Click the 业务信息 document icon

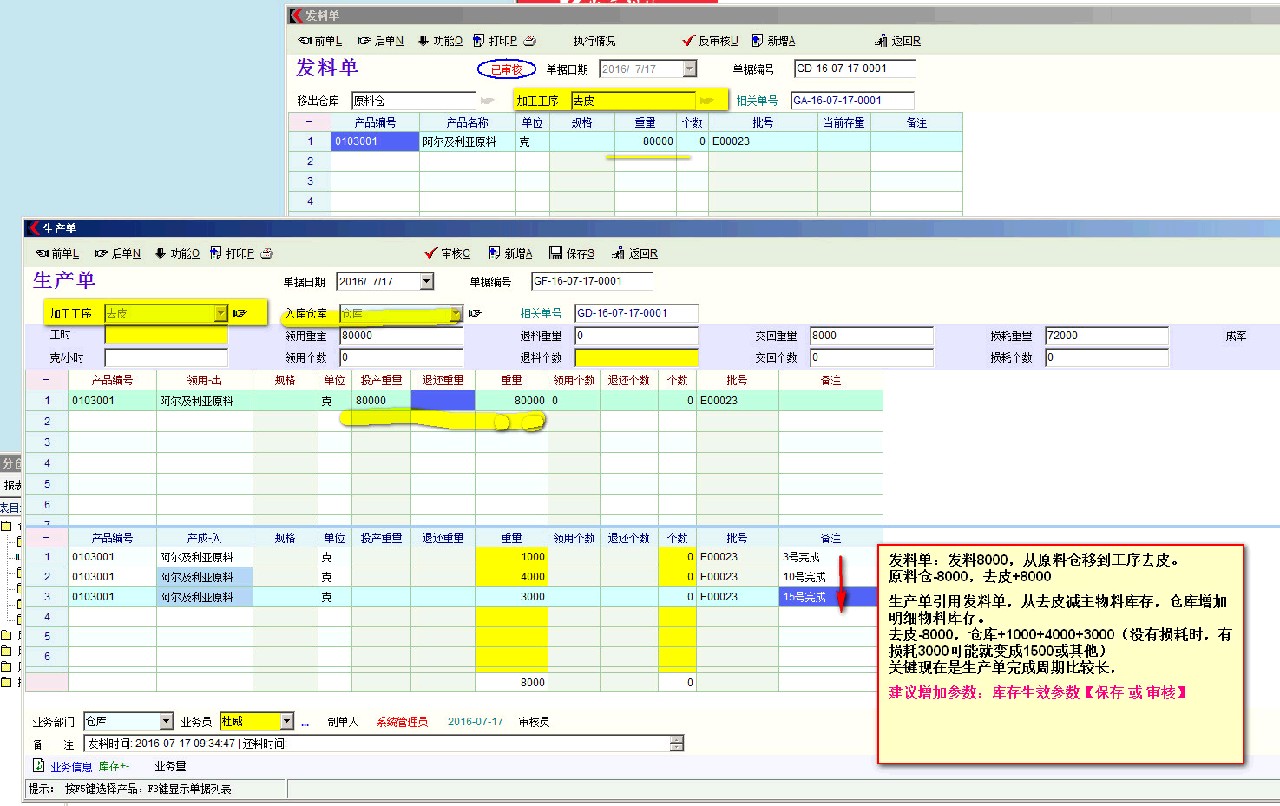click(x=39, y=766)
